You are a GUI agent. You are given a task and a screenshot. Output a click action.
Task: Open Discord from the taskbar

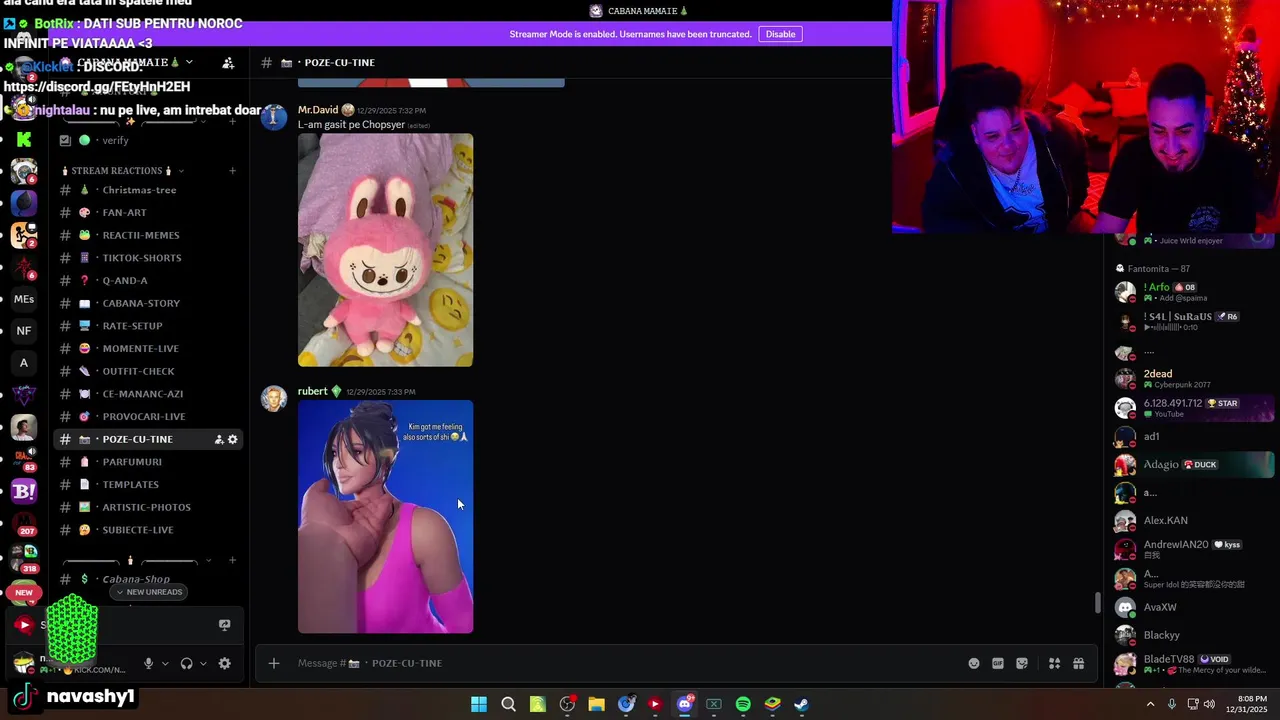click(x=684, y=704)
